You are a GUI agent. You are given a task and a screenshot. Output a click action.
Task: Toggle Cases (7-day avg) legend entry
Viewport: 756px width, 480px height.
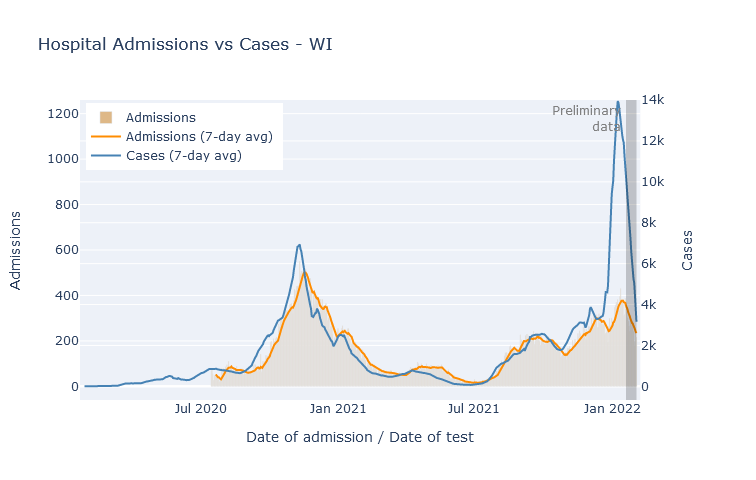point(167,156)
